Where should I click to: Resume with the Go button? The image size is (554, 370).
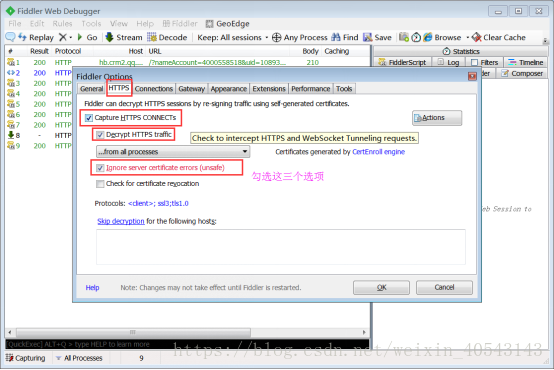(87, 37)
